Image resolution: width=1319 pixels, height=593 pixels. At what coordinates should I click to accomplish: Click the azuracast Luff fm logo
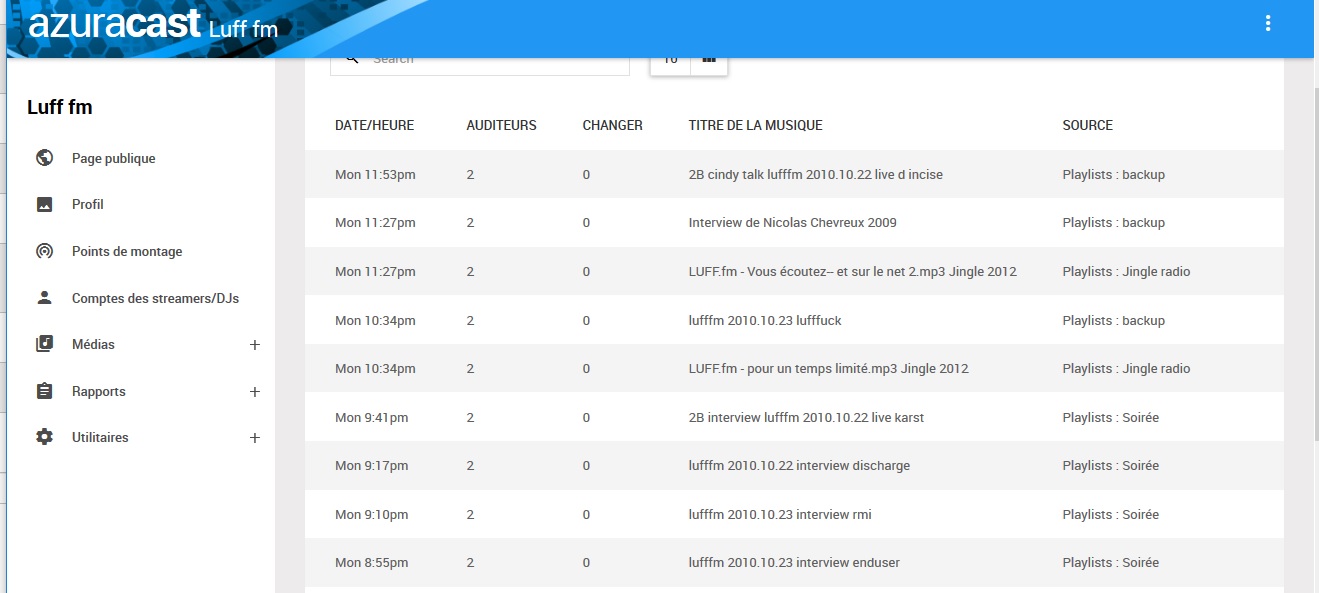pos(113,27)
